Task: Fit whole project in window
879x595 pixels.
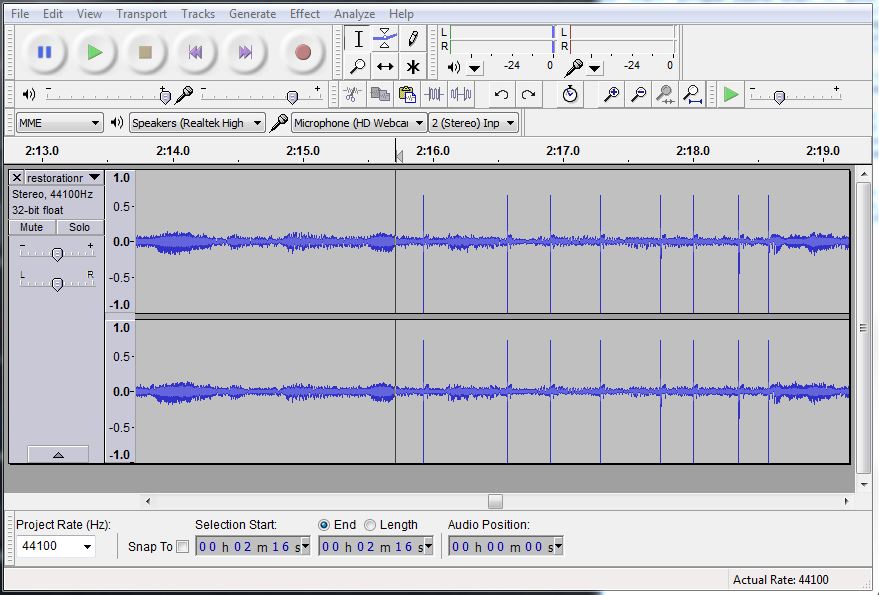Action: 693,94
